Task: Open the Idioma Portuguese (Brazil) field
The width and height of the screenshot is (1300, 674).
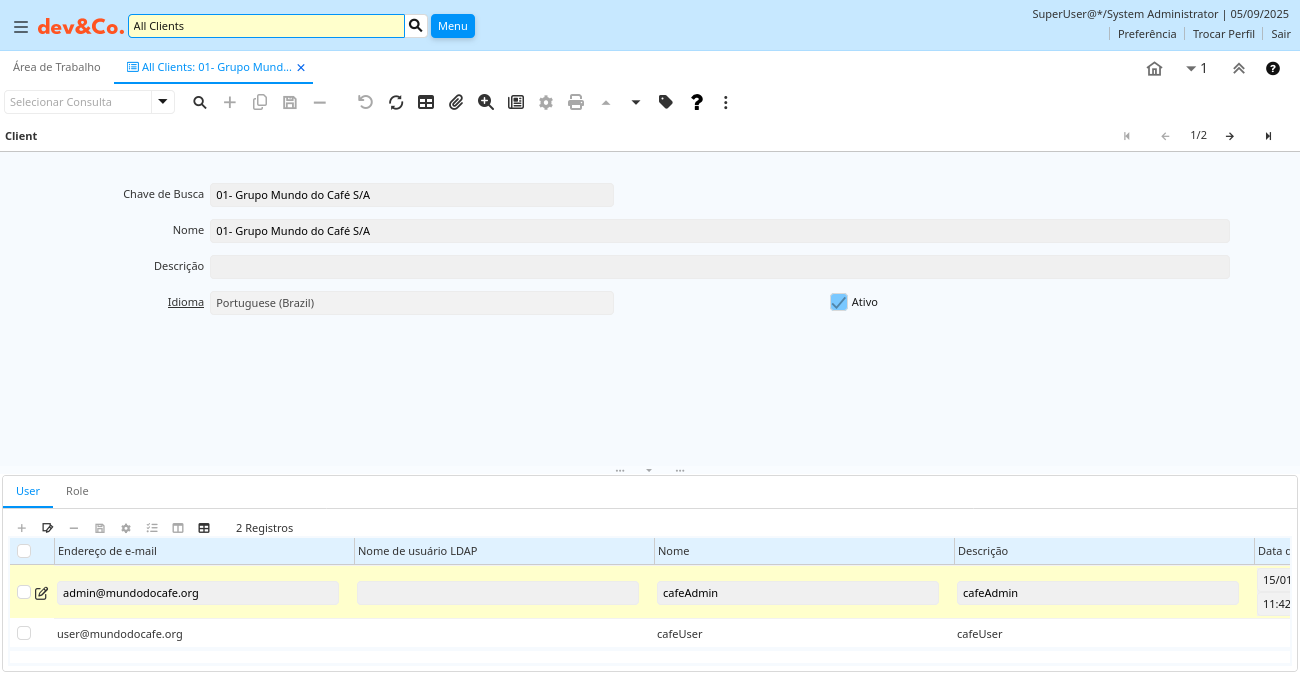Action: [x=411, y=303]
